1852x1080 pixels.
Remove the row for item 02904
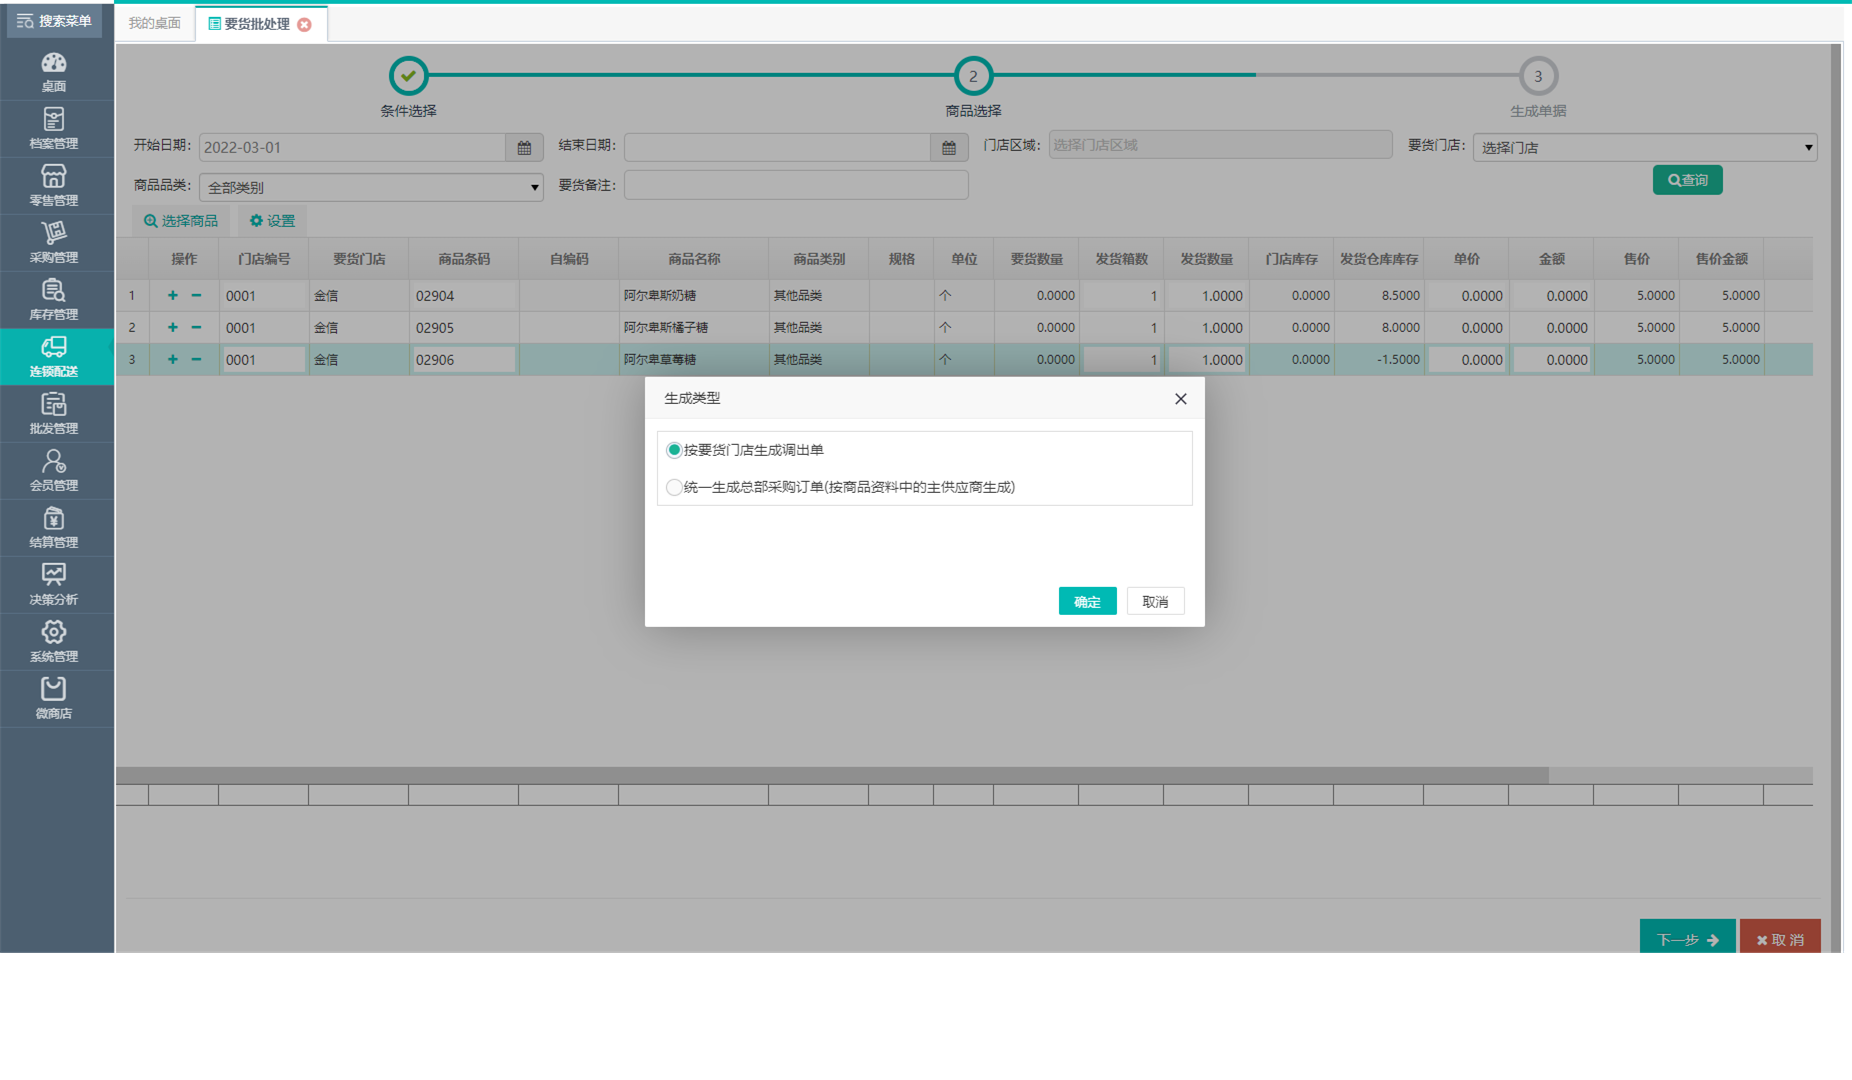pyautogui.click(x=196, y=295)
